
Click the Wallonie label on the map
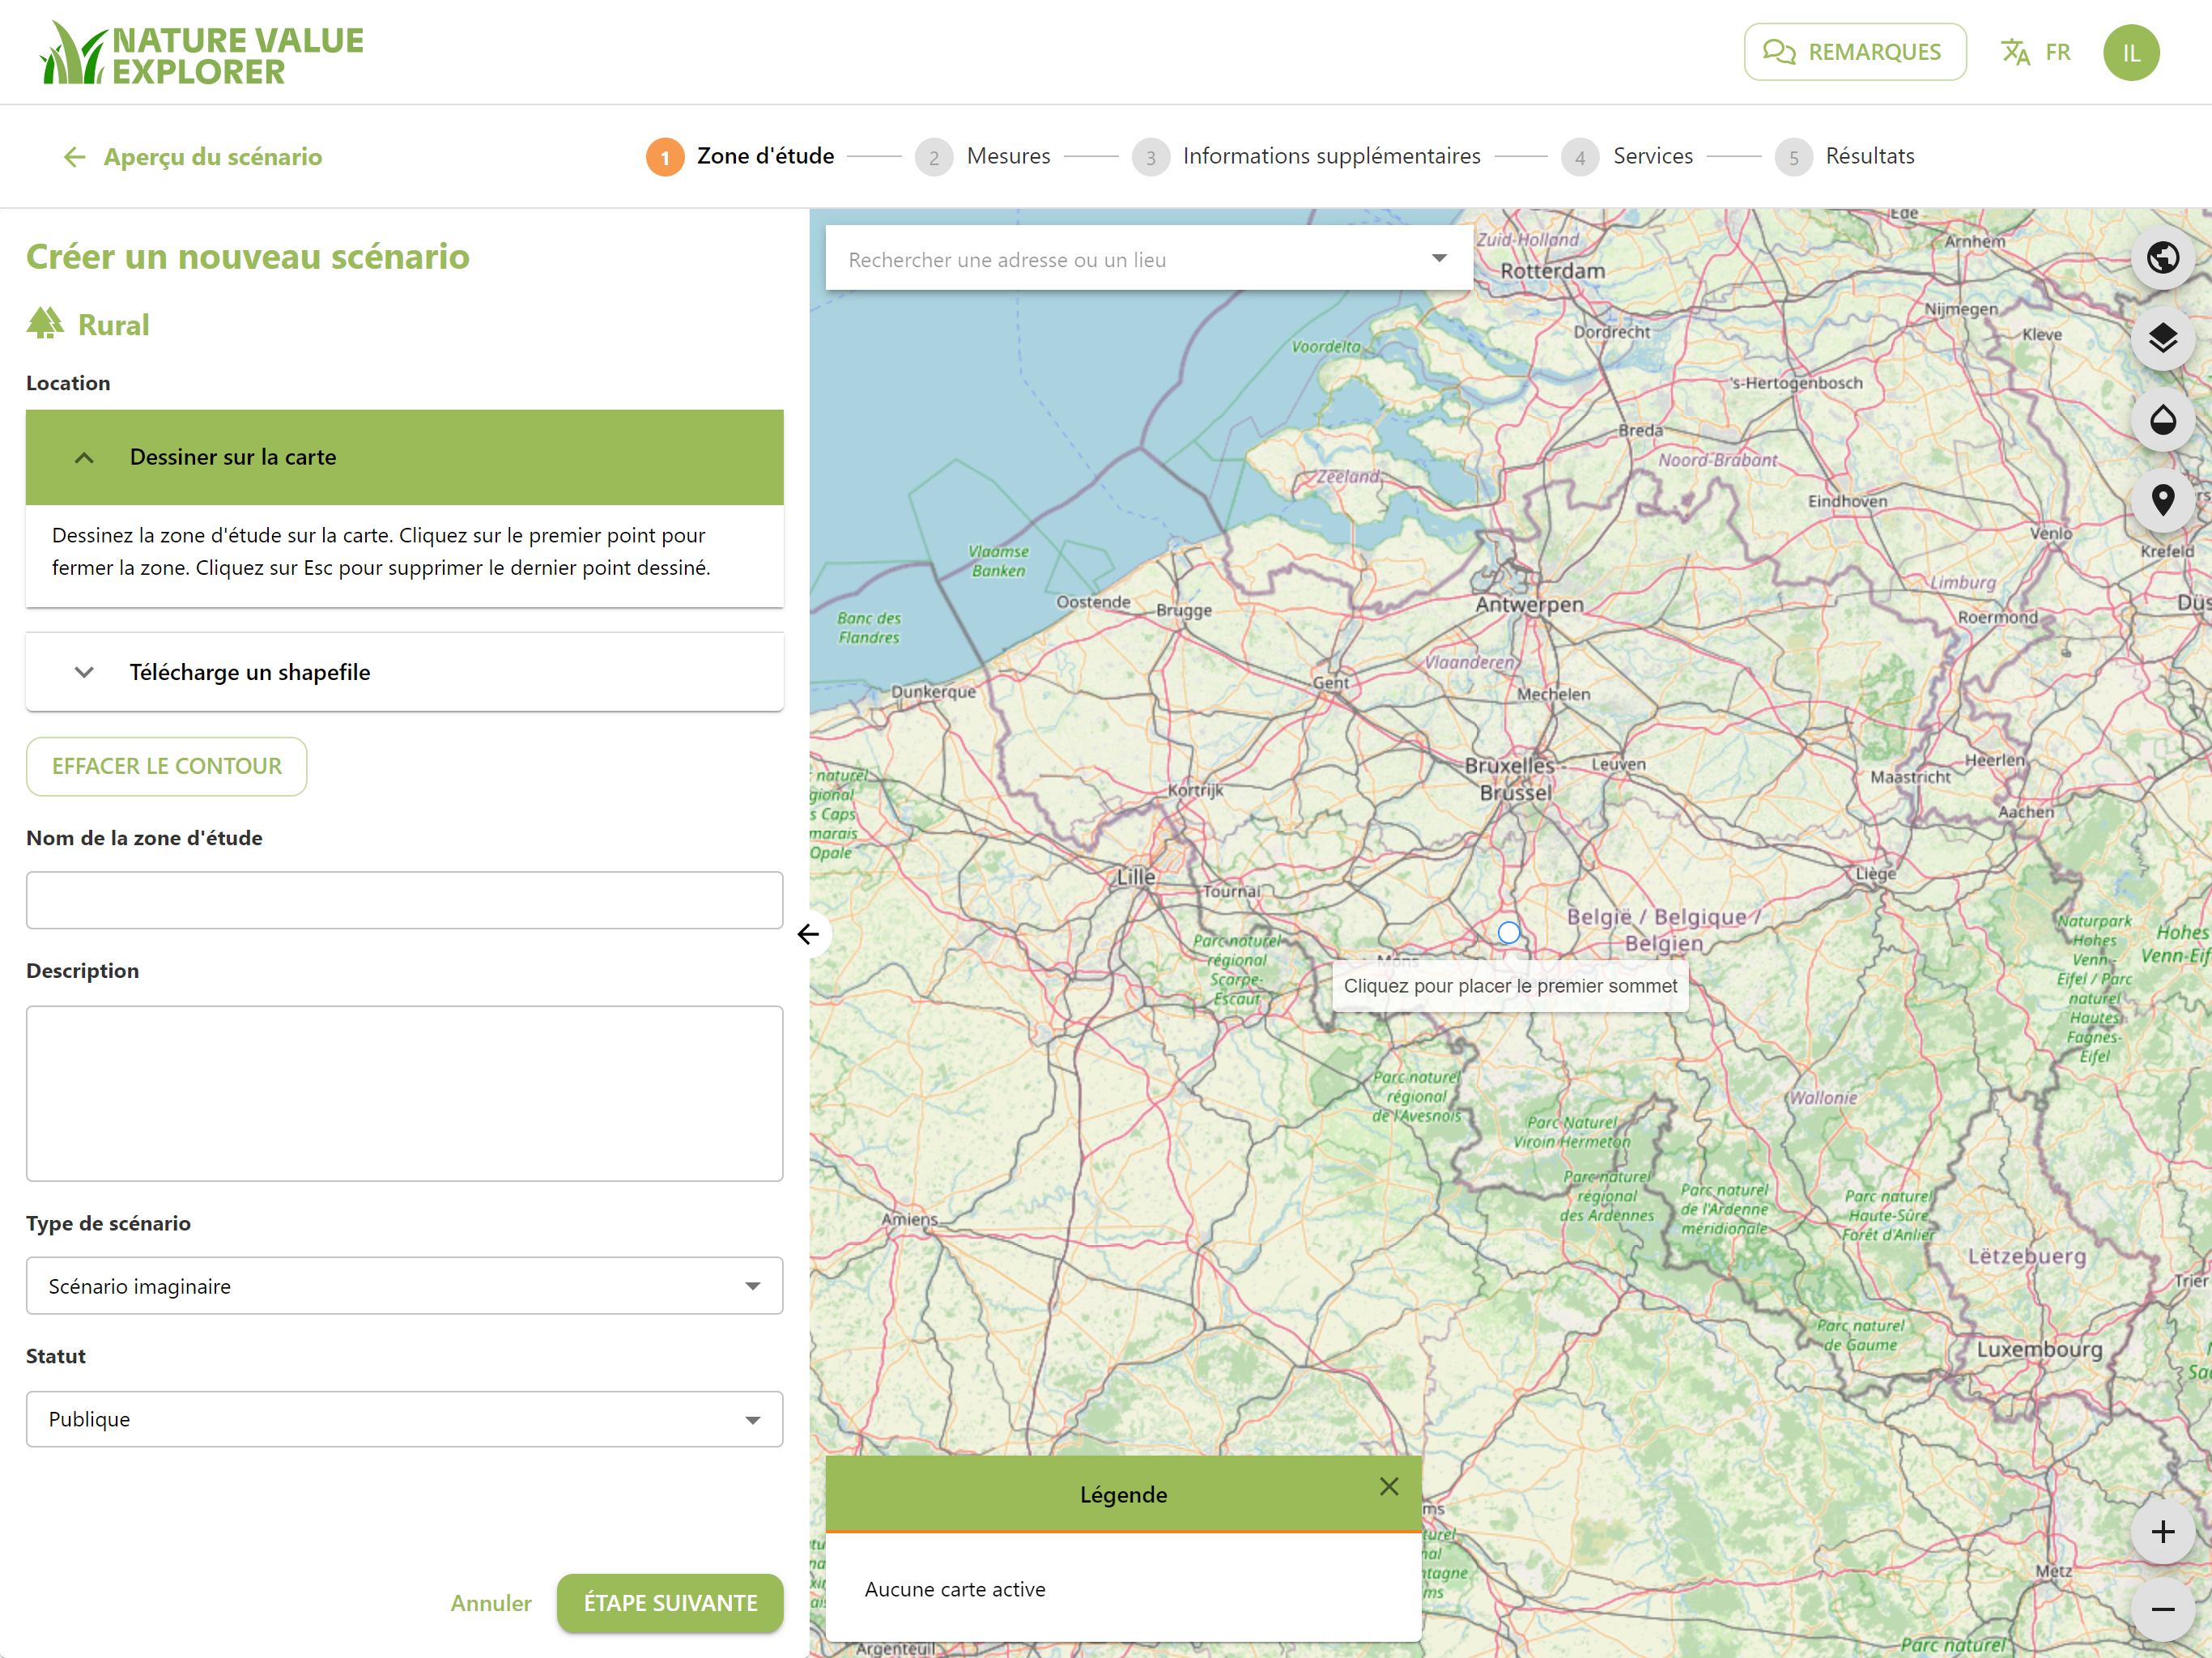[1823, 1097]
